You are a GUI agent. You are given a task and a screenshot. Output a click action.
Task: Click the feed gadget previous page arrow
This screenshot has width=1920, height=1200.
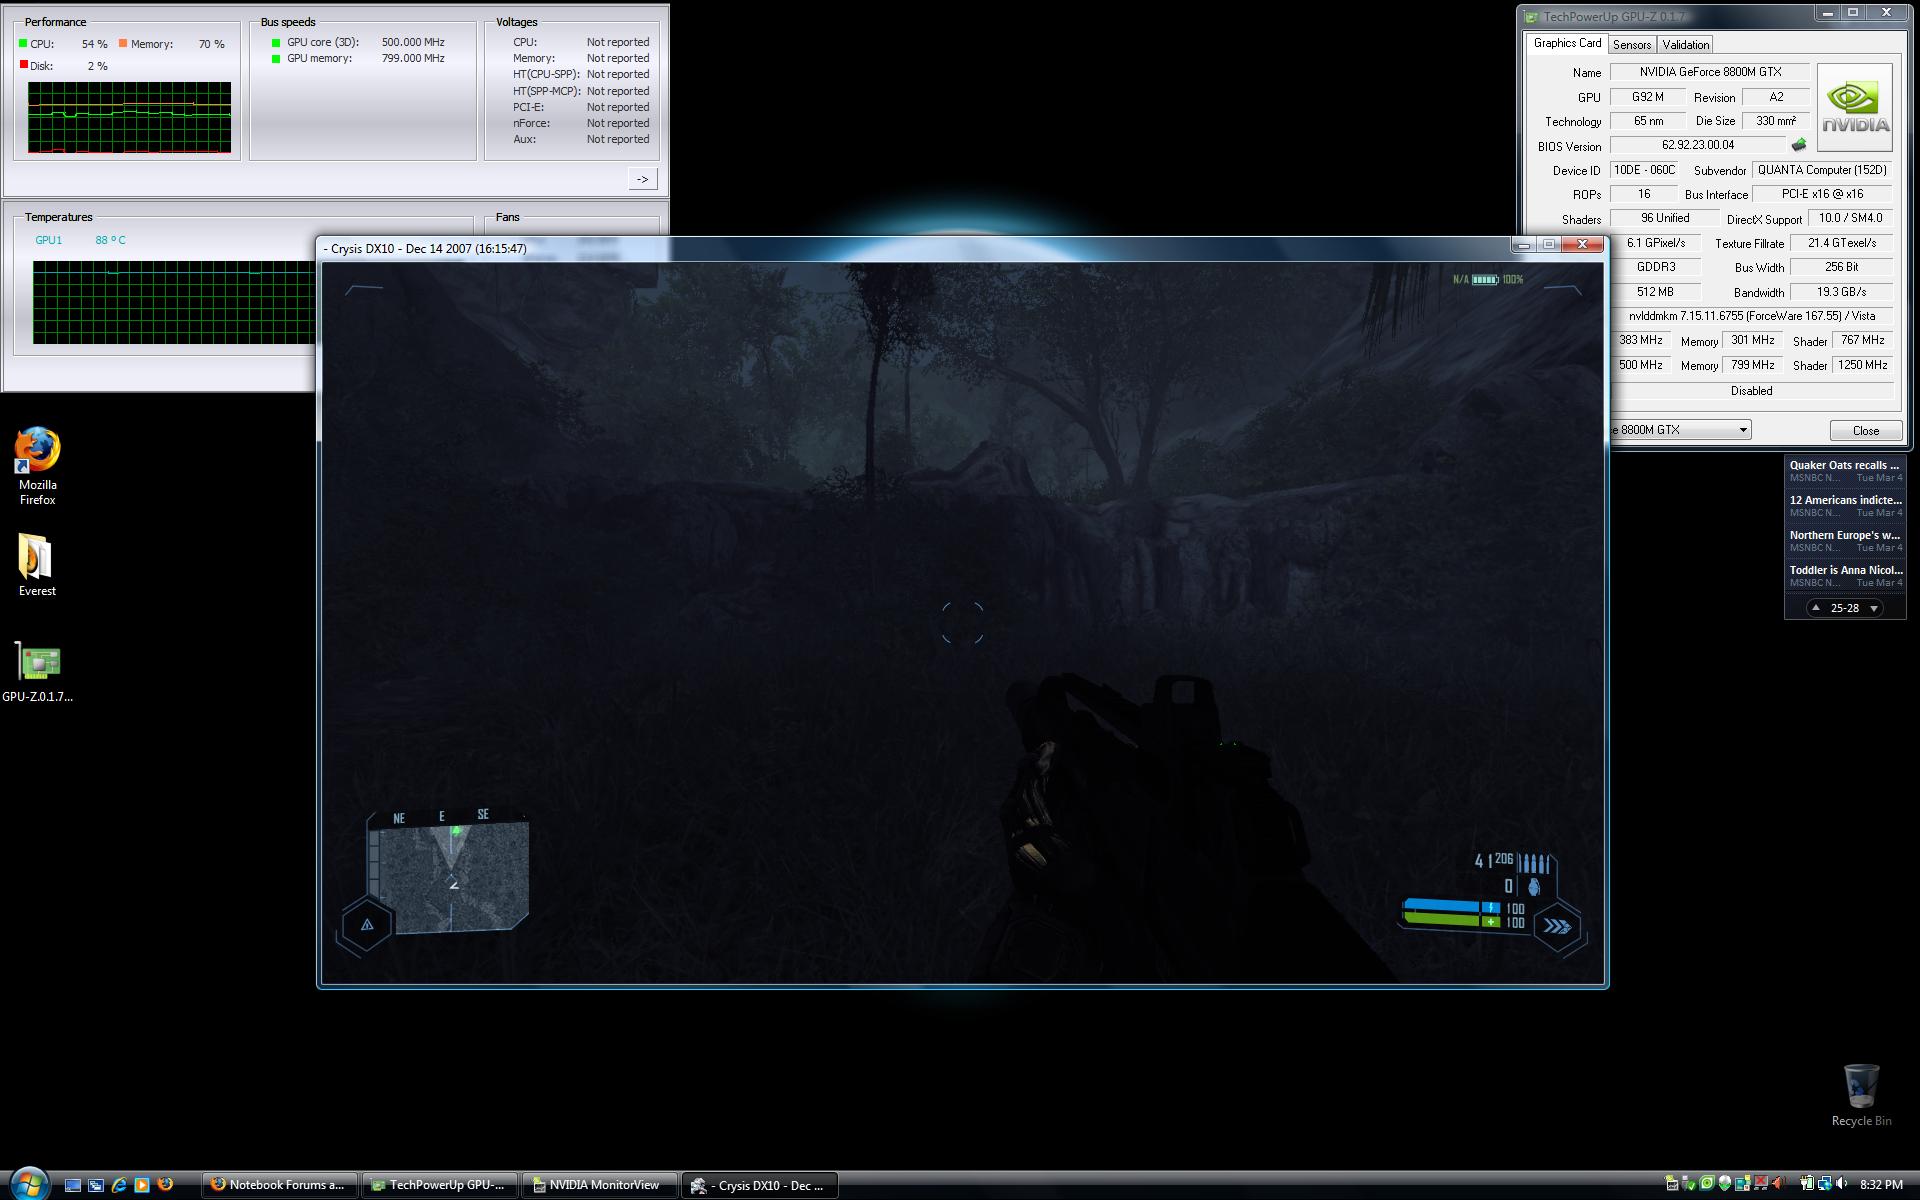click(x=1816, y=608)
